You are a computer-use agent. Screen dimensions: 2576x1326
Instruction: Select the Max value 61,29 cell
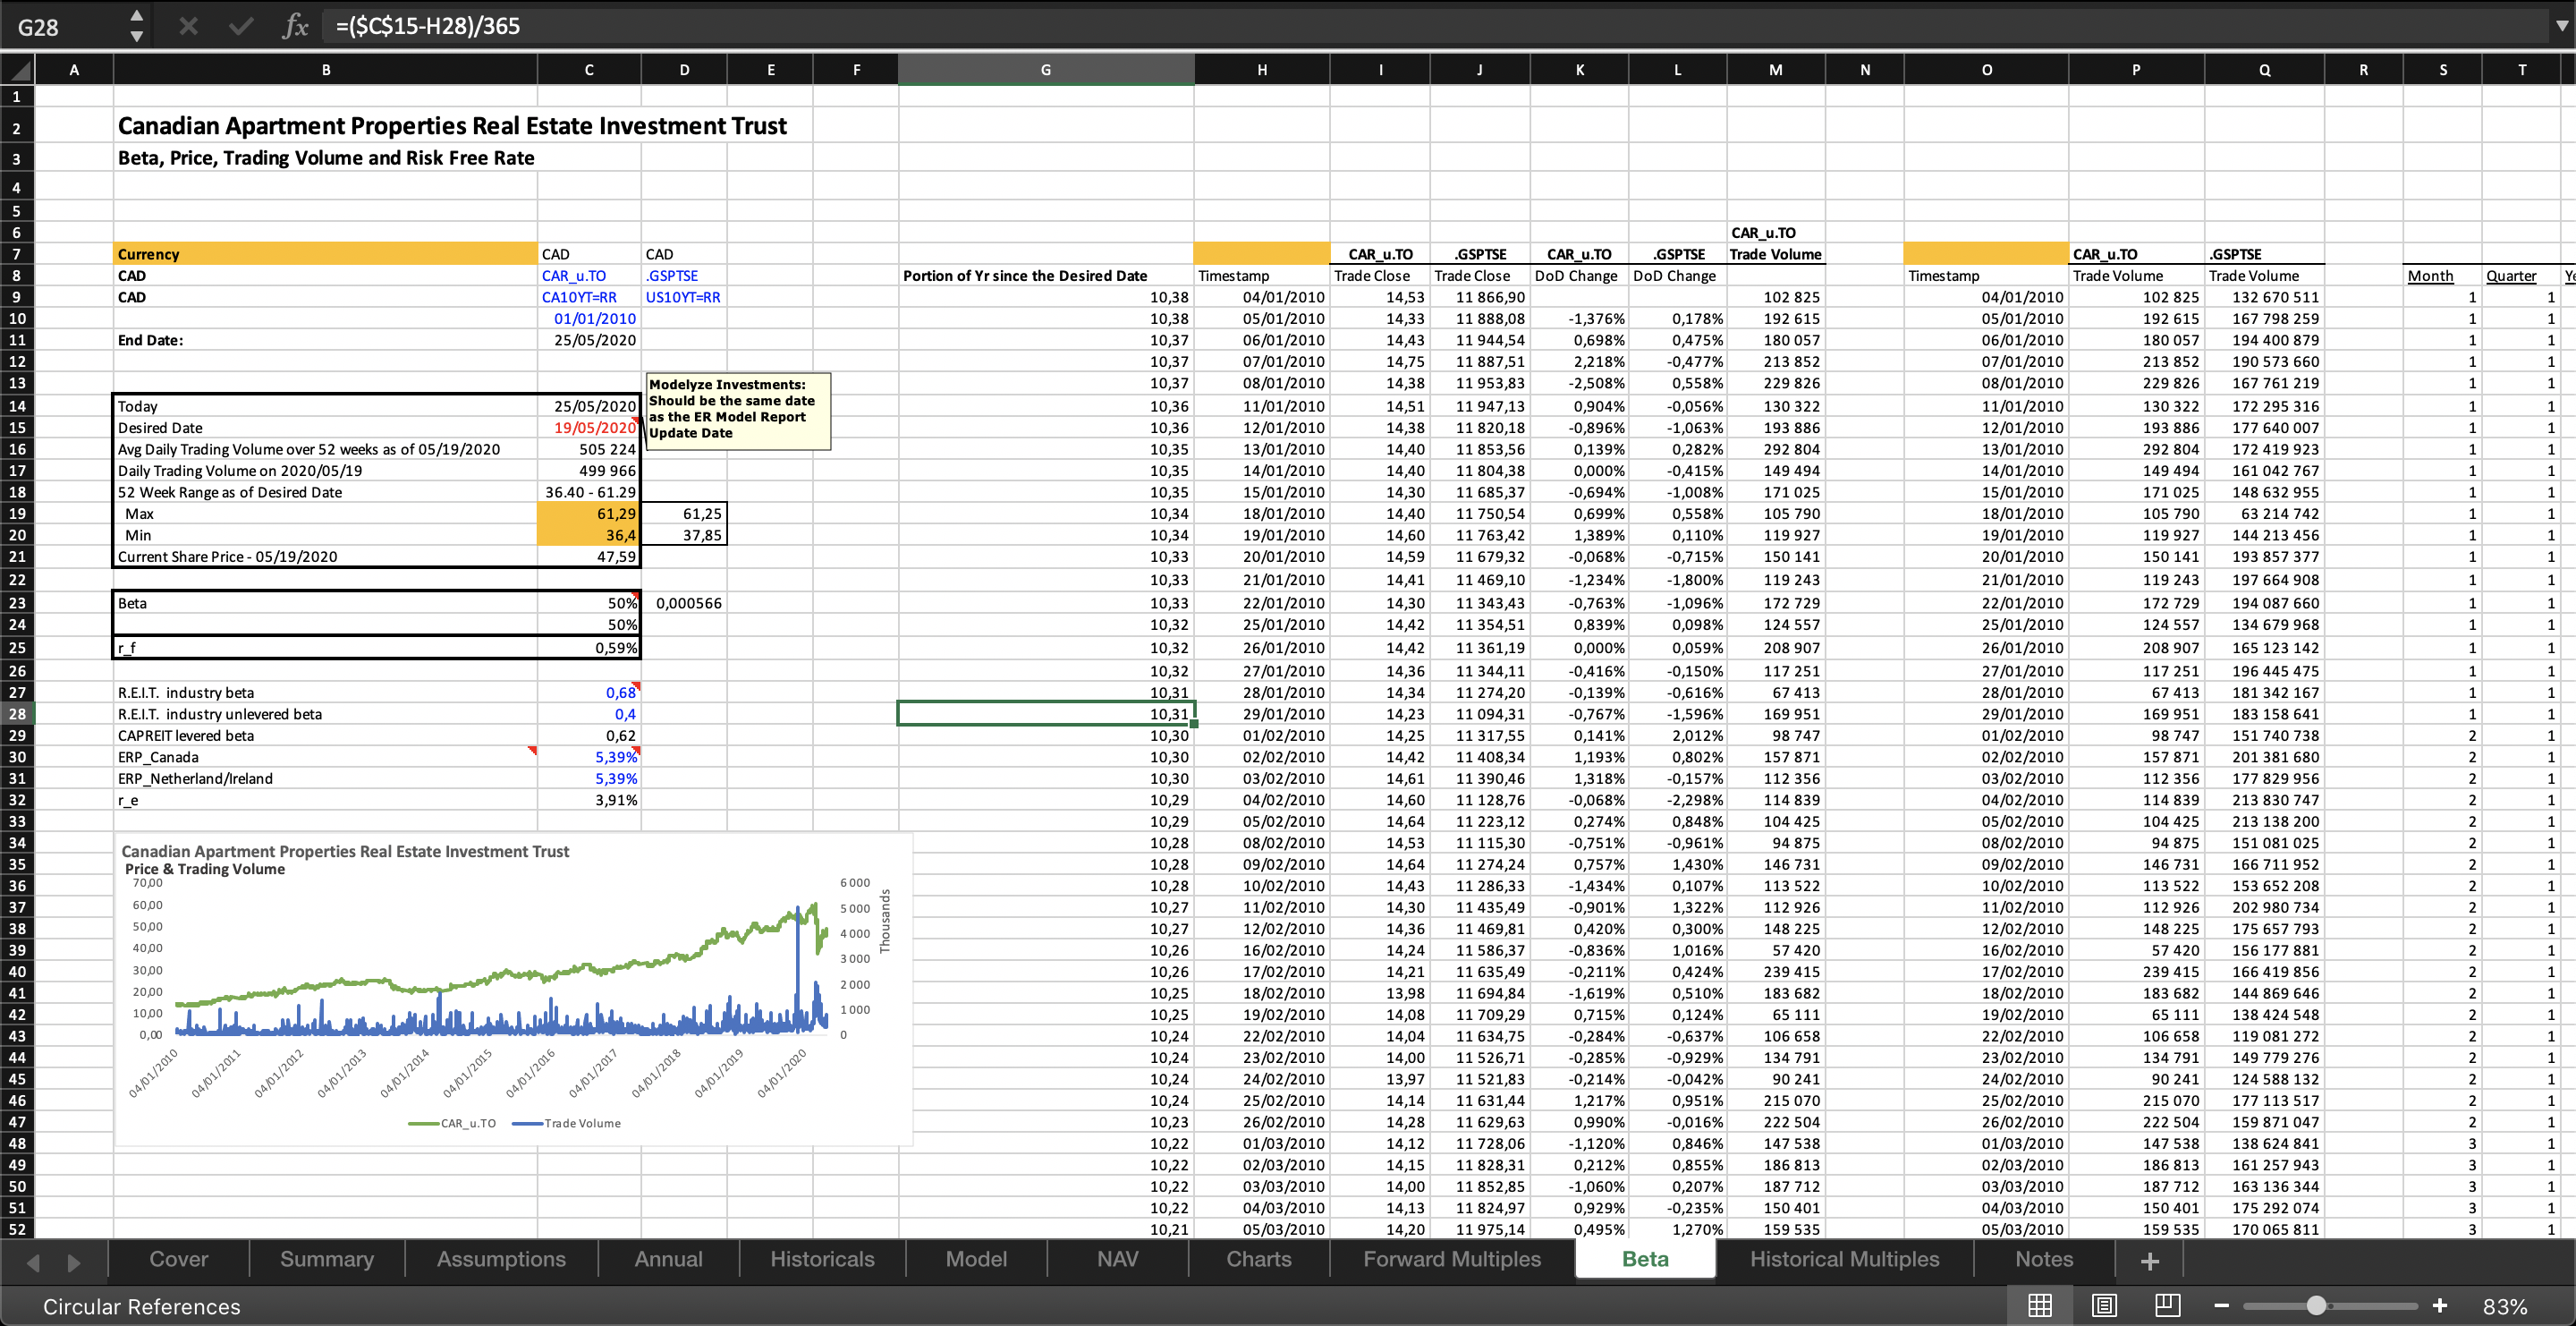point(589,513)
